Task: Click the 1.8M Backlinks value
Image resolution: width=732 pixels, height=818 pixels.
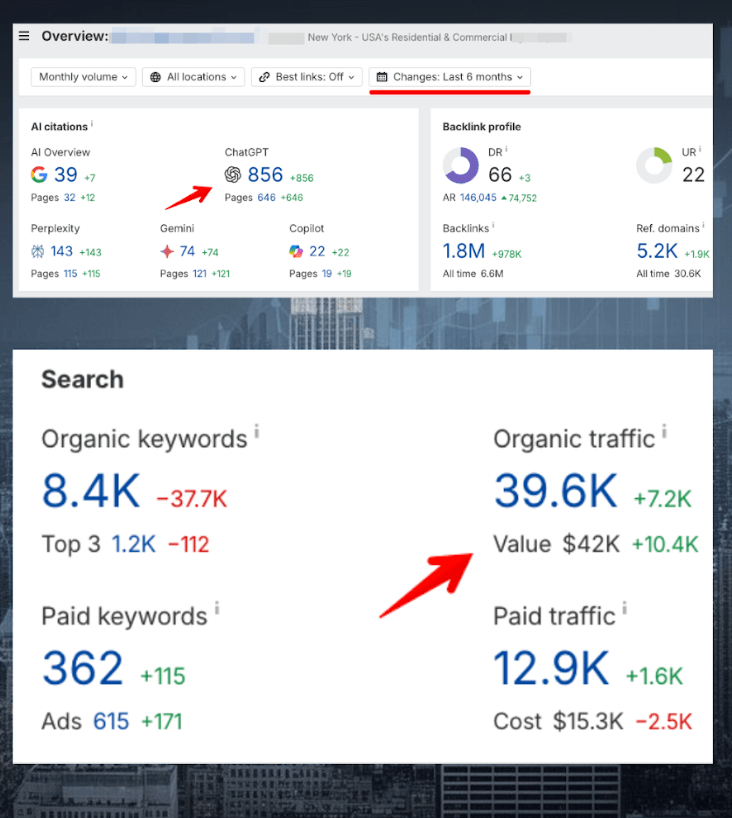Action: click(x=464, y=251)
